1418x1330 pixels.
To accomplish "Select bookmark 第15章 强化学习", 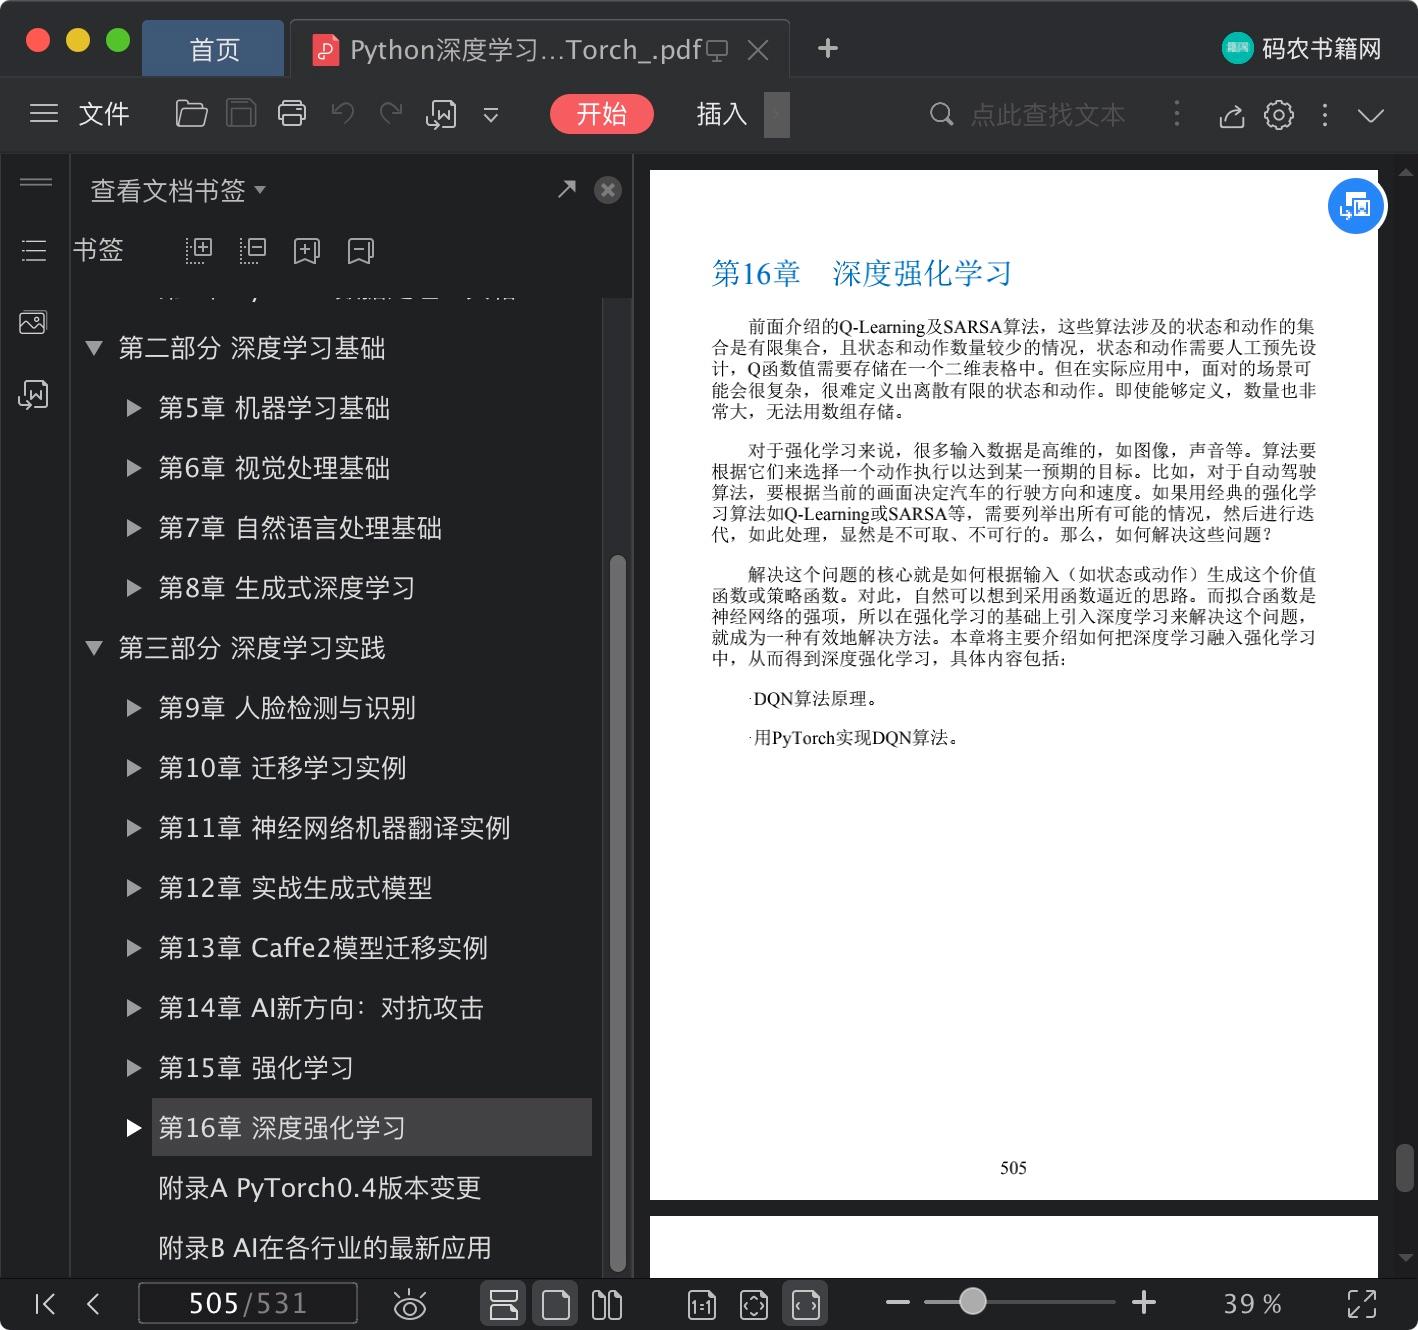I will [x=256, y=1068].
